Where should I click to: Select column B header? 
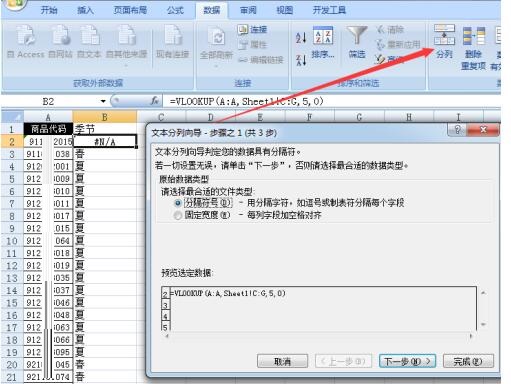[x=105, y=117]
